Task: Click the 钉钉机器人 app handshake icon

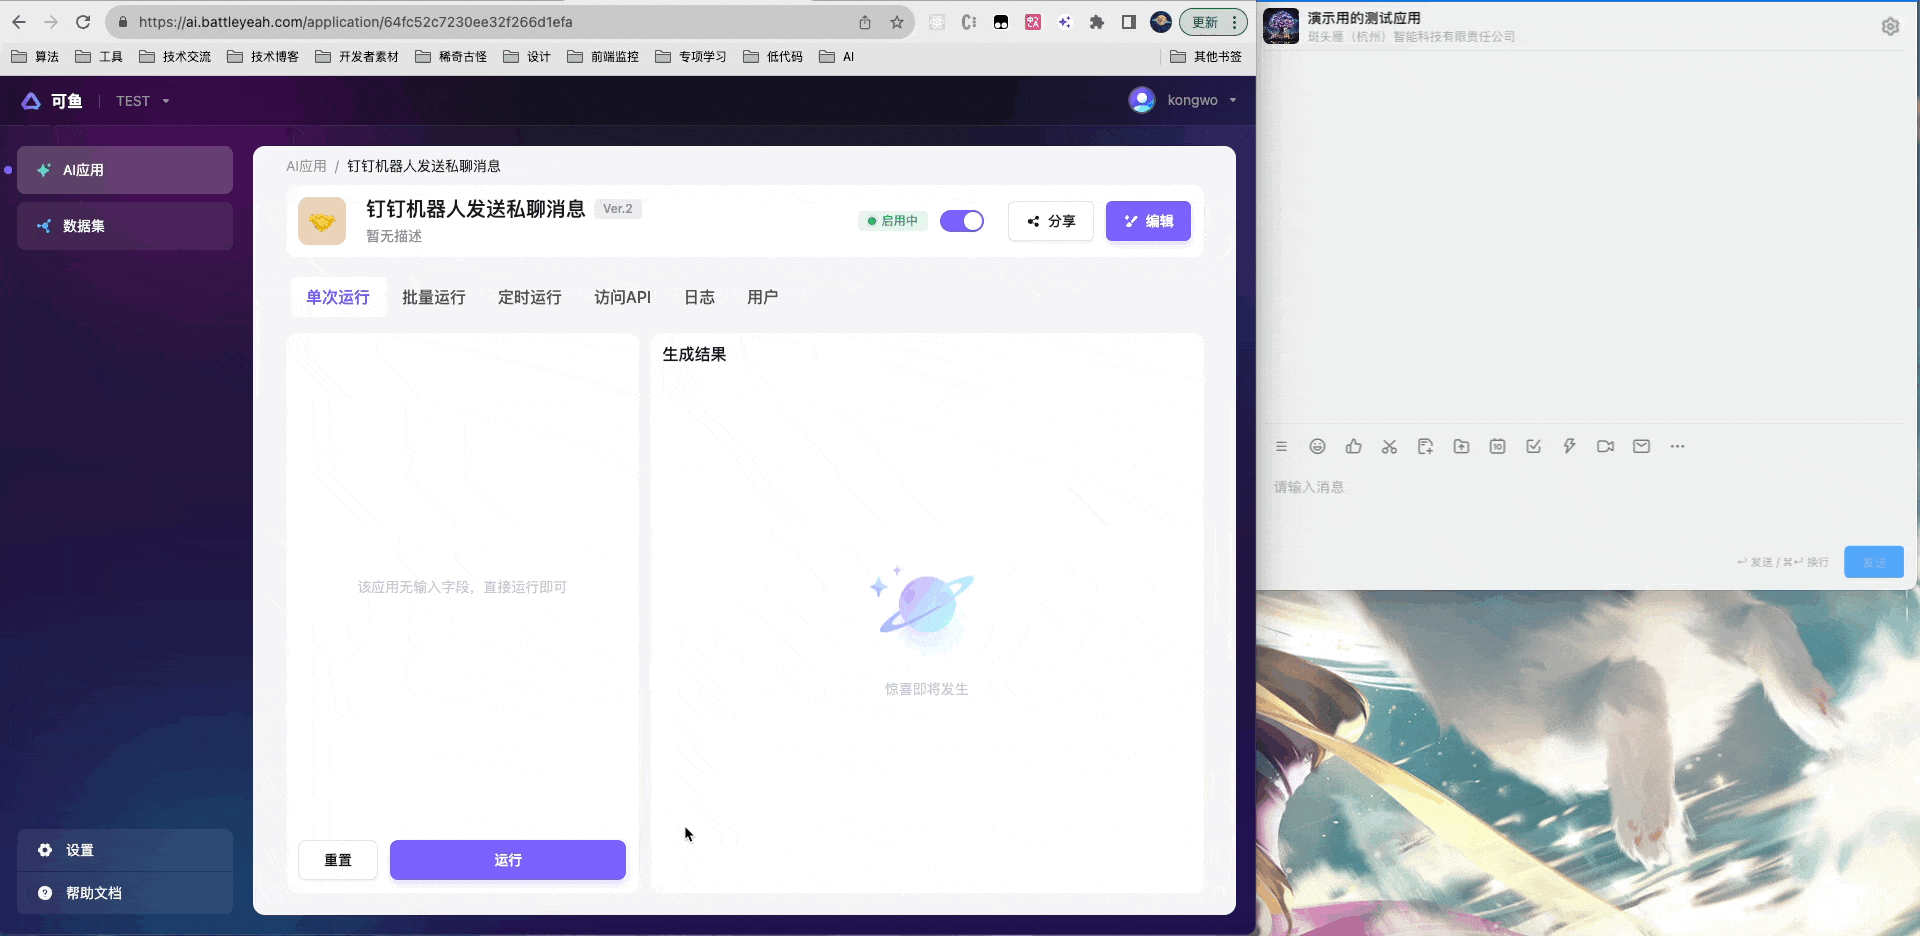Action: (x=322, y=221)
